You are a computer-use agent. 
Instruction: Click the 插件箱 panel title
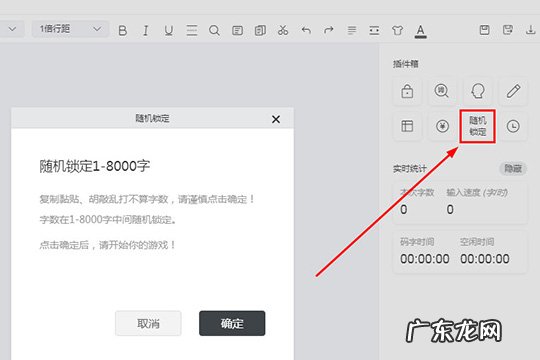[406, 64]
